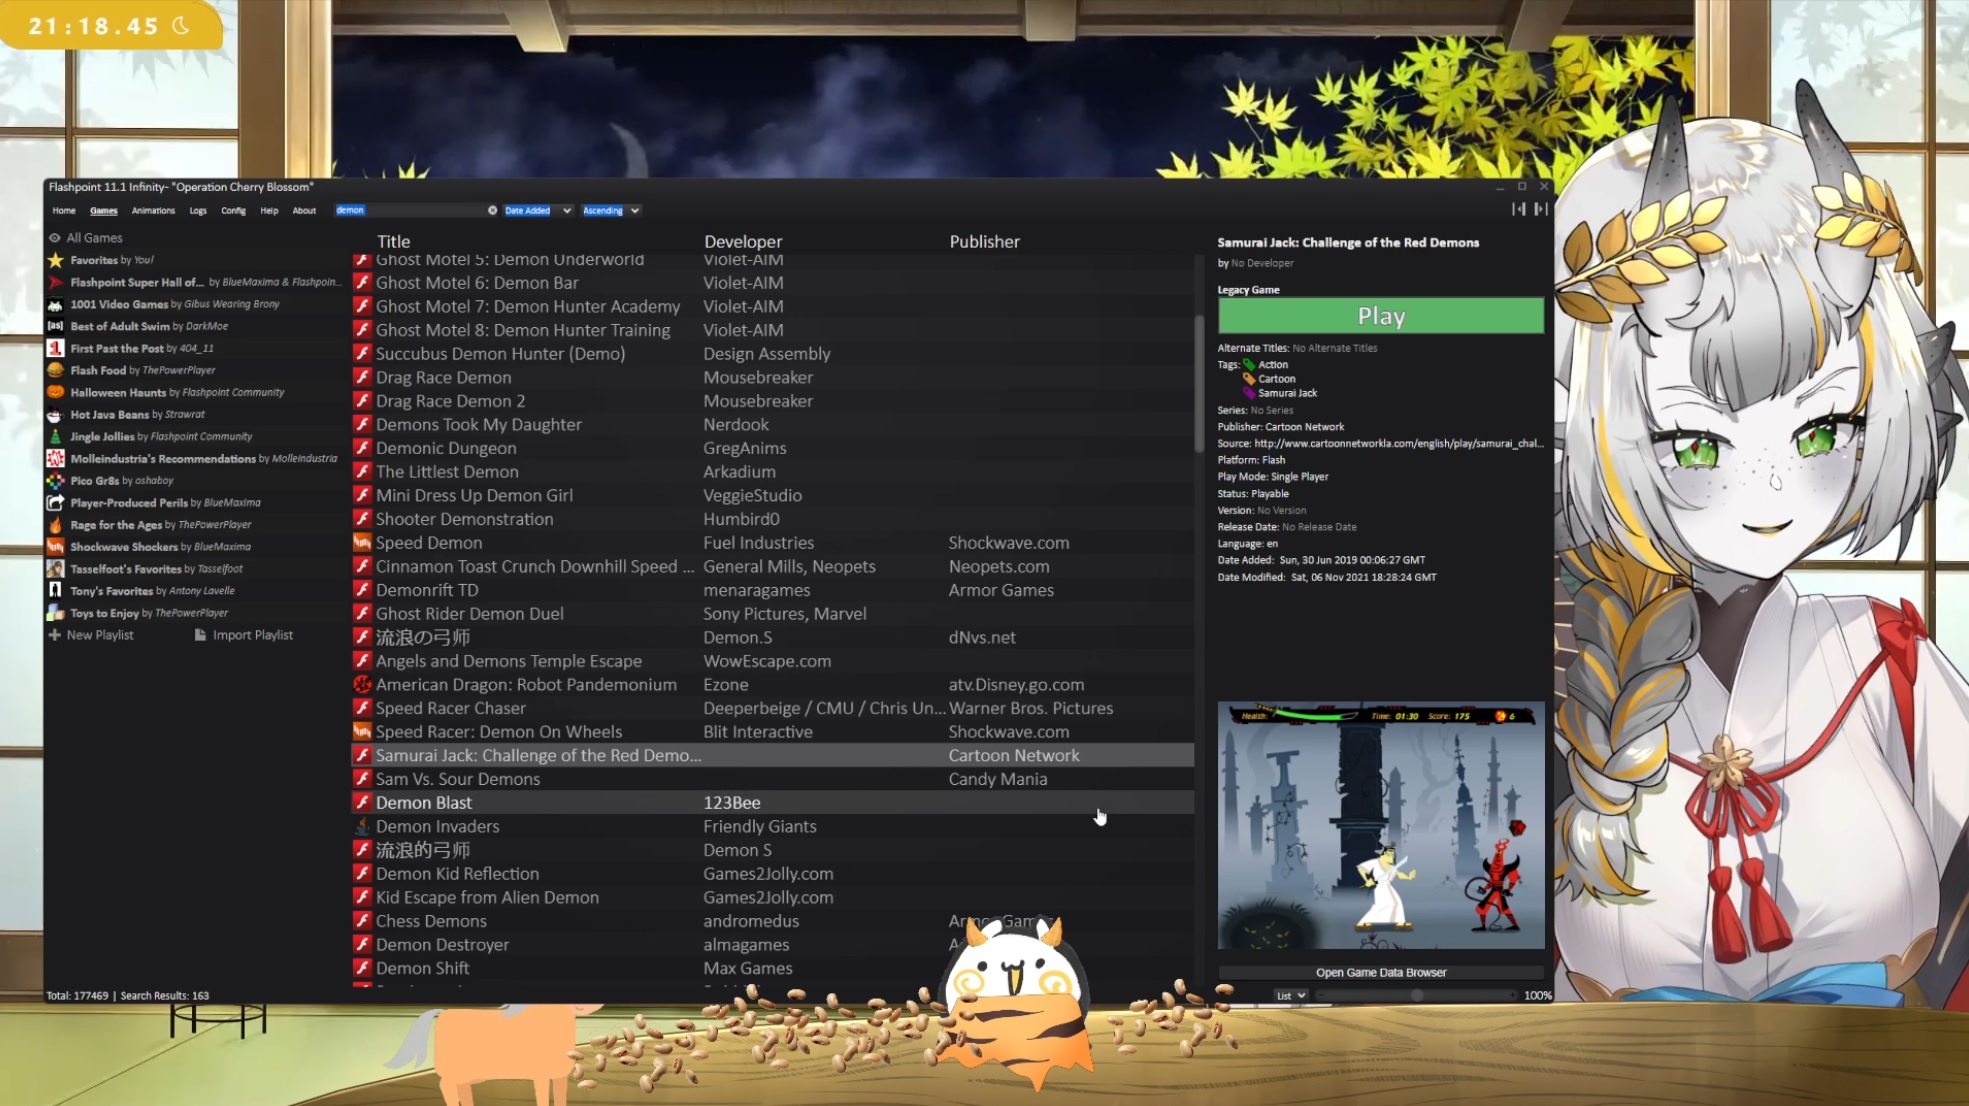
Task: Click the Samurai Jack game screenshot thumbnail
Action: tap(1380, 826)
